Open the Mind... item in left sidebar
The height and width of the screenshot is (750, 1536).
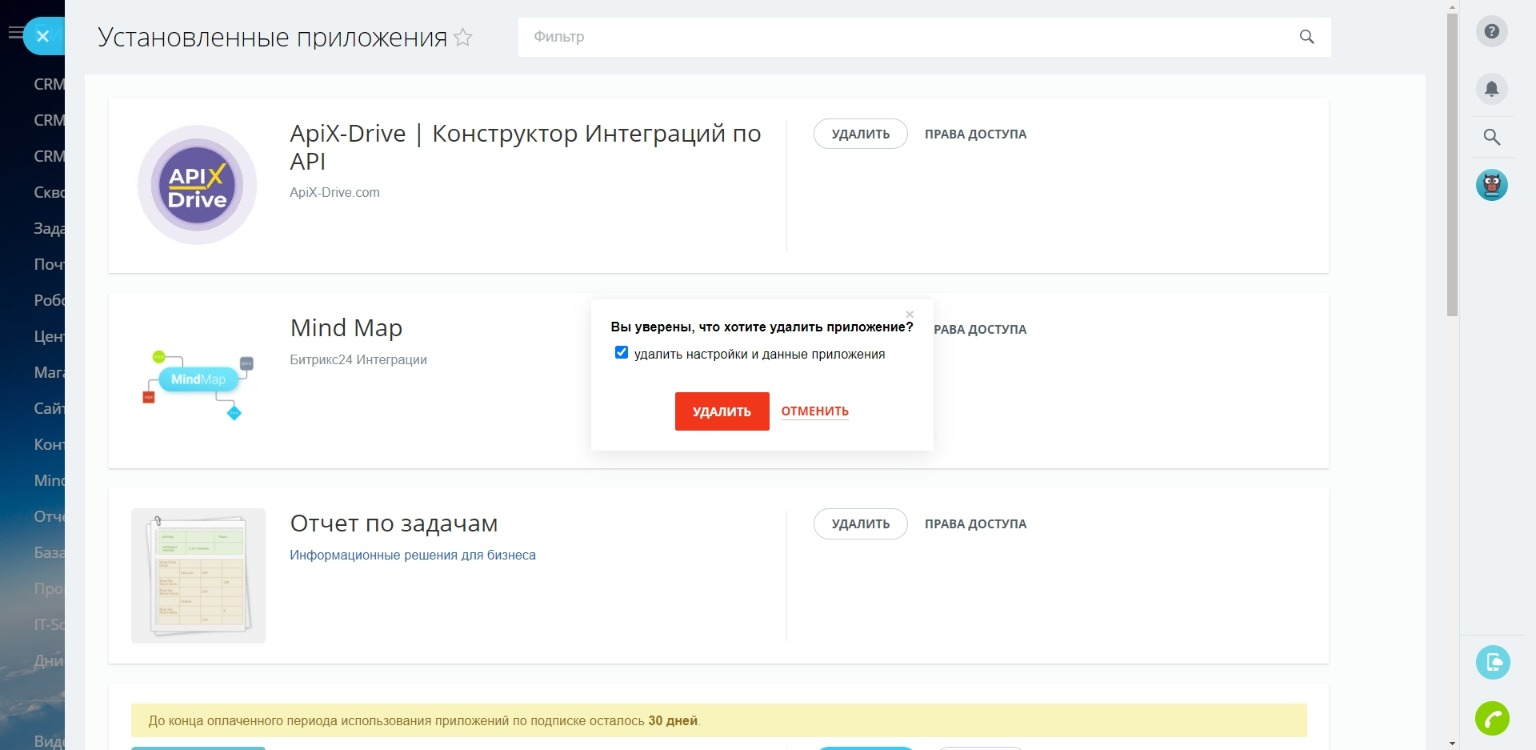(49, 480)
